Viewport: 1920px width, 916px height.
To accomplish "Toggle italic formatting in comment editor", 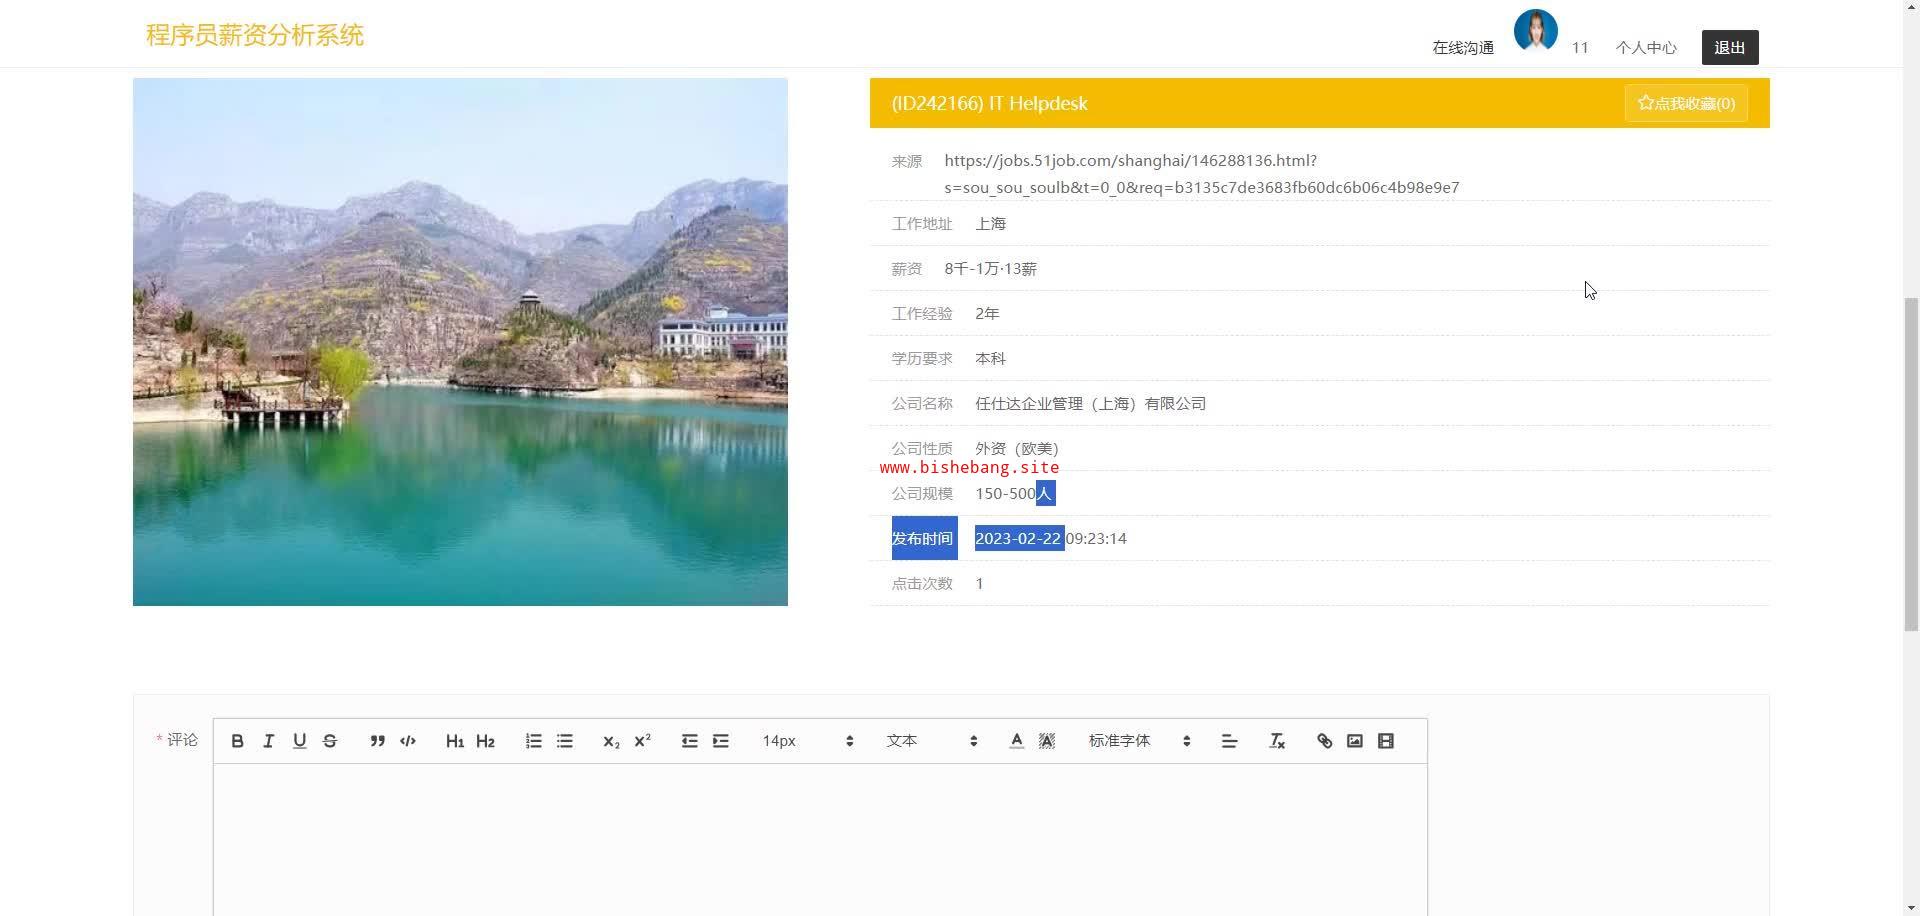I will click(268, 741).
